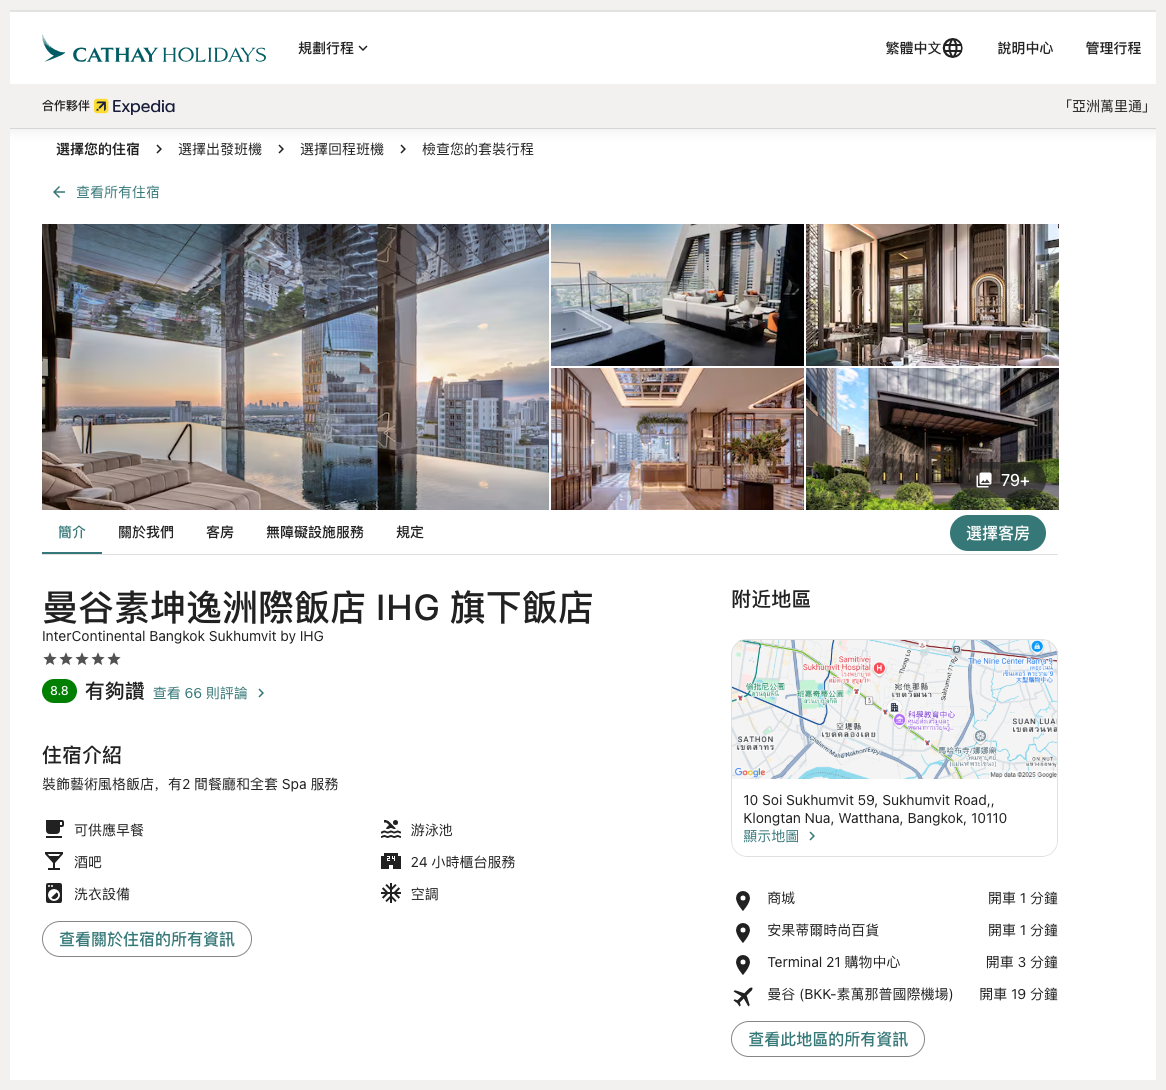Click the 裝飾藝術風格飯店 description text

click(190, 784)
